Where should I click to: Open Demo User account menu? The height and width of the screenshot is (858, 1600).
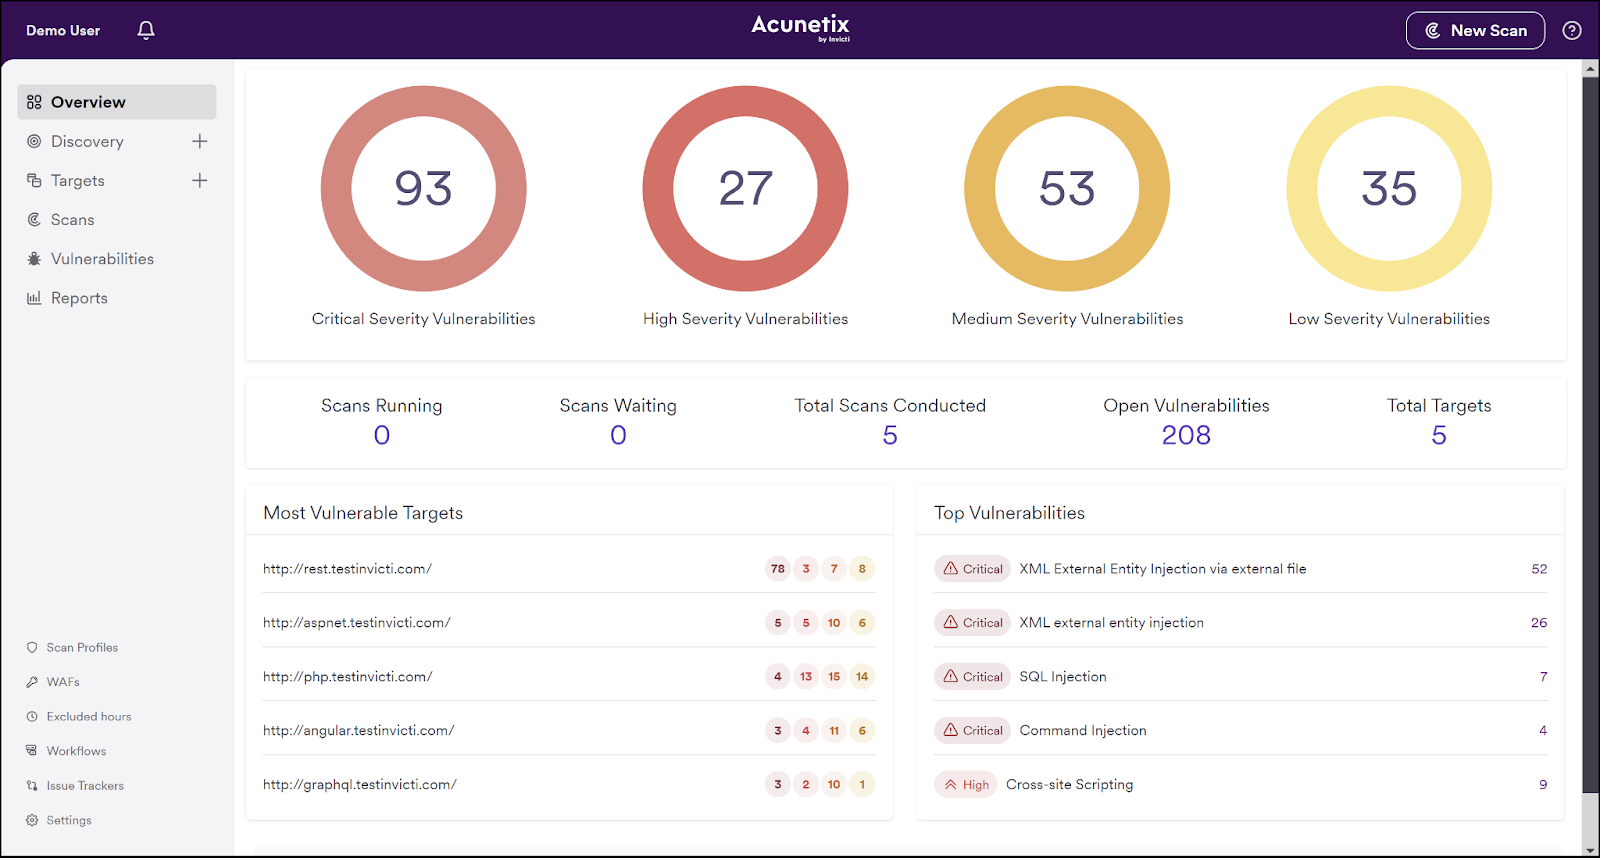(x=63, y=31)
